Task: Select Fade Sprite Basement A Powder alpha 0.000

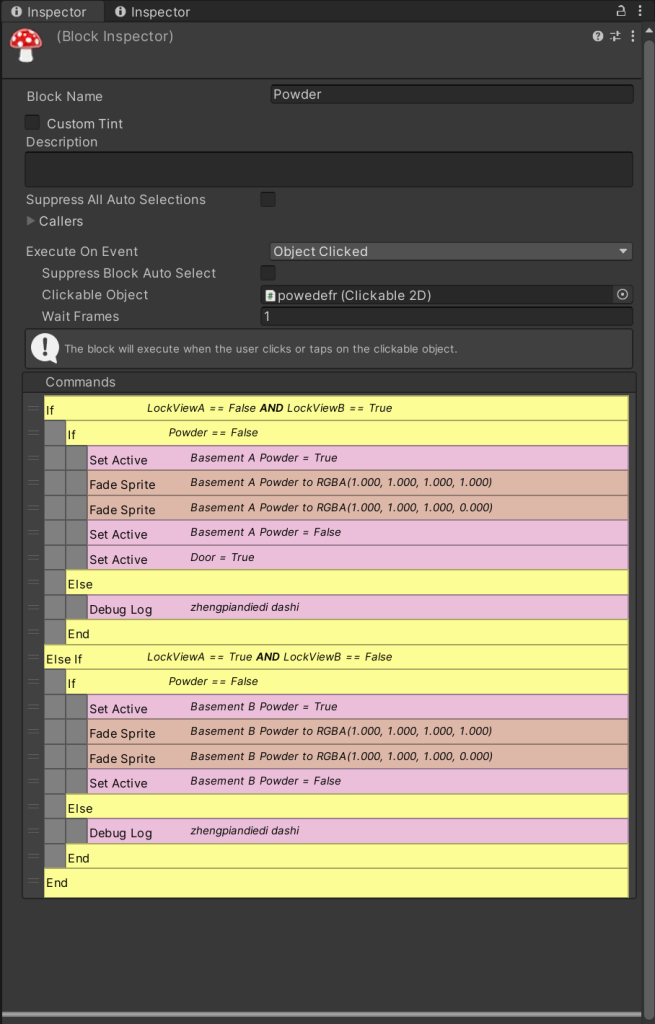Action: click(358, 507)
